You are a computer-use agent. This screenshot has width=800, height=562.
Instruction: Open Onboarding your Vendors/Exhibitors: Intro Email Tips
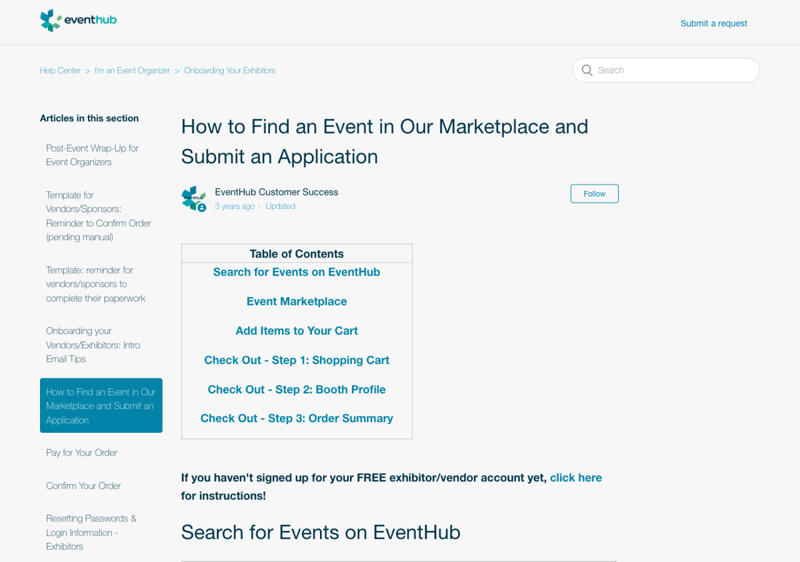[x=93, y=345]
